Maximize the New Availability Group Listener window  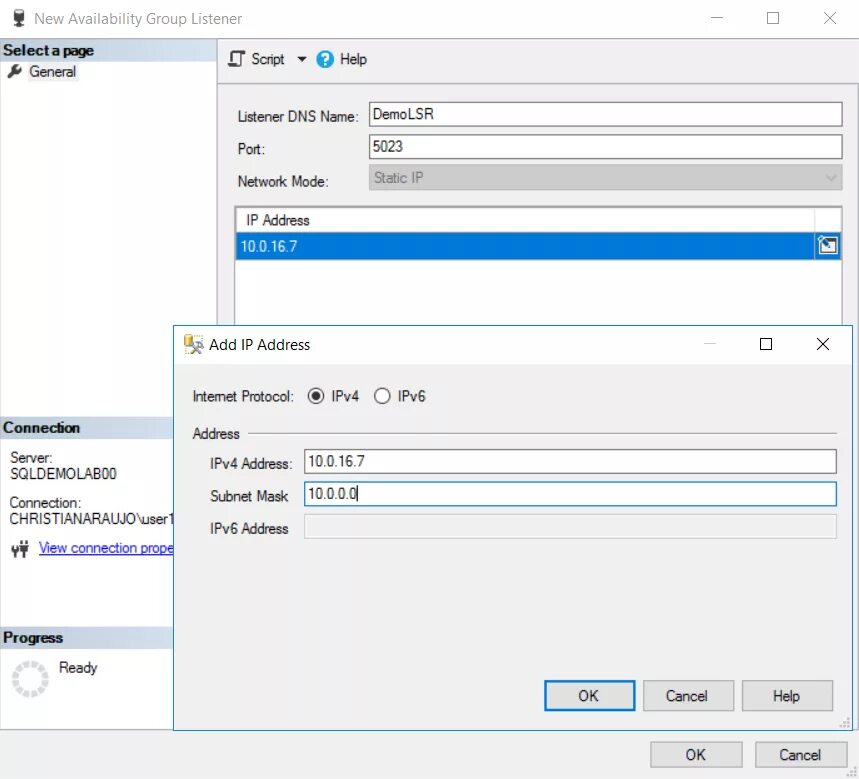[x=773, y=18]
